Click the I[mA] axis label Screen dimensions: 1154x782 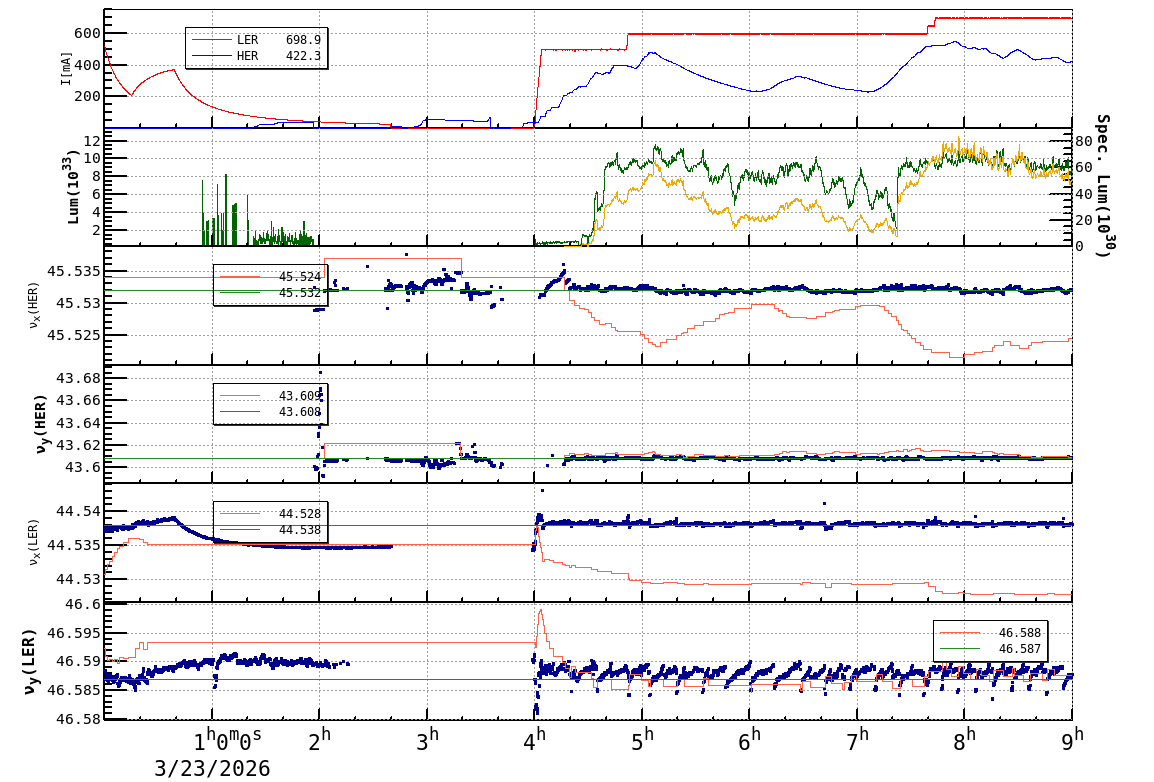pyautogui.click(x=67, y=68)
